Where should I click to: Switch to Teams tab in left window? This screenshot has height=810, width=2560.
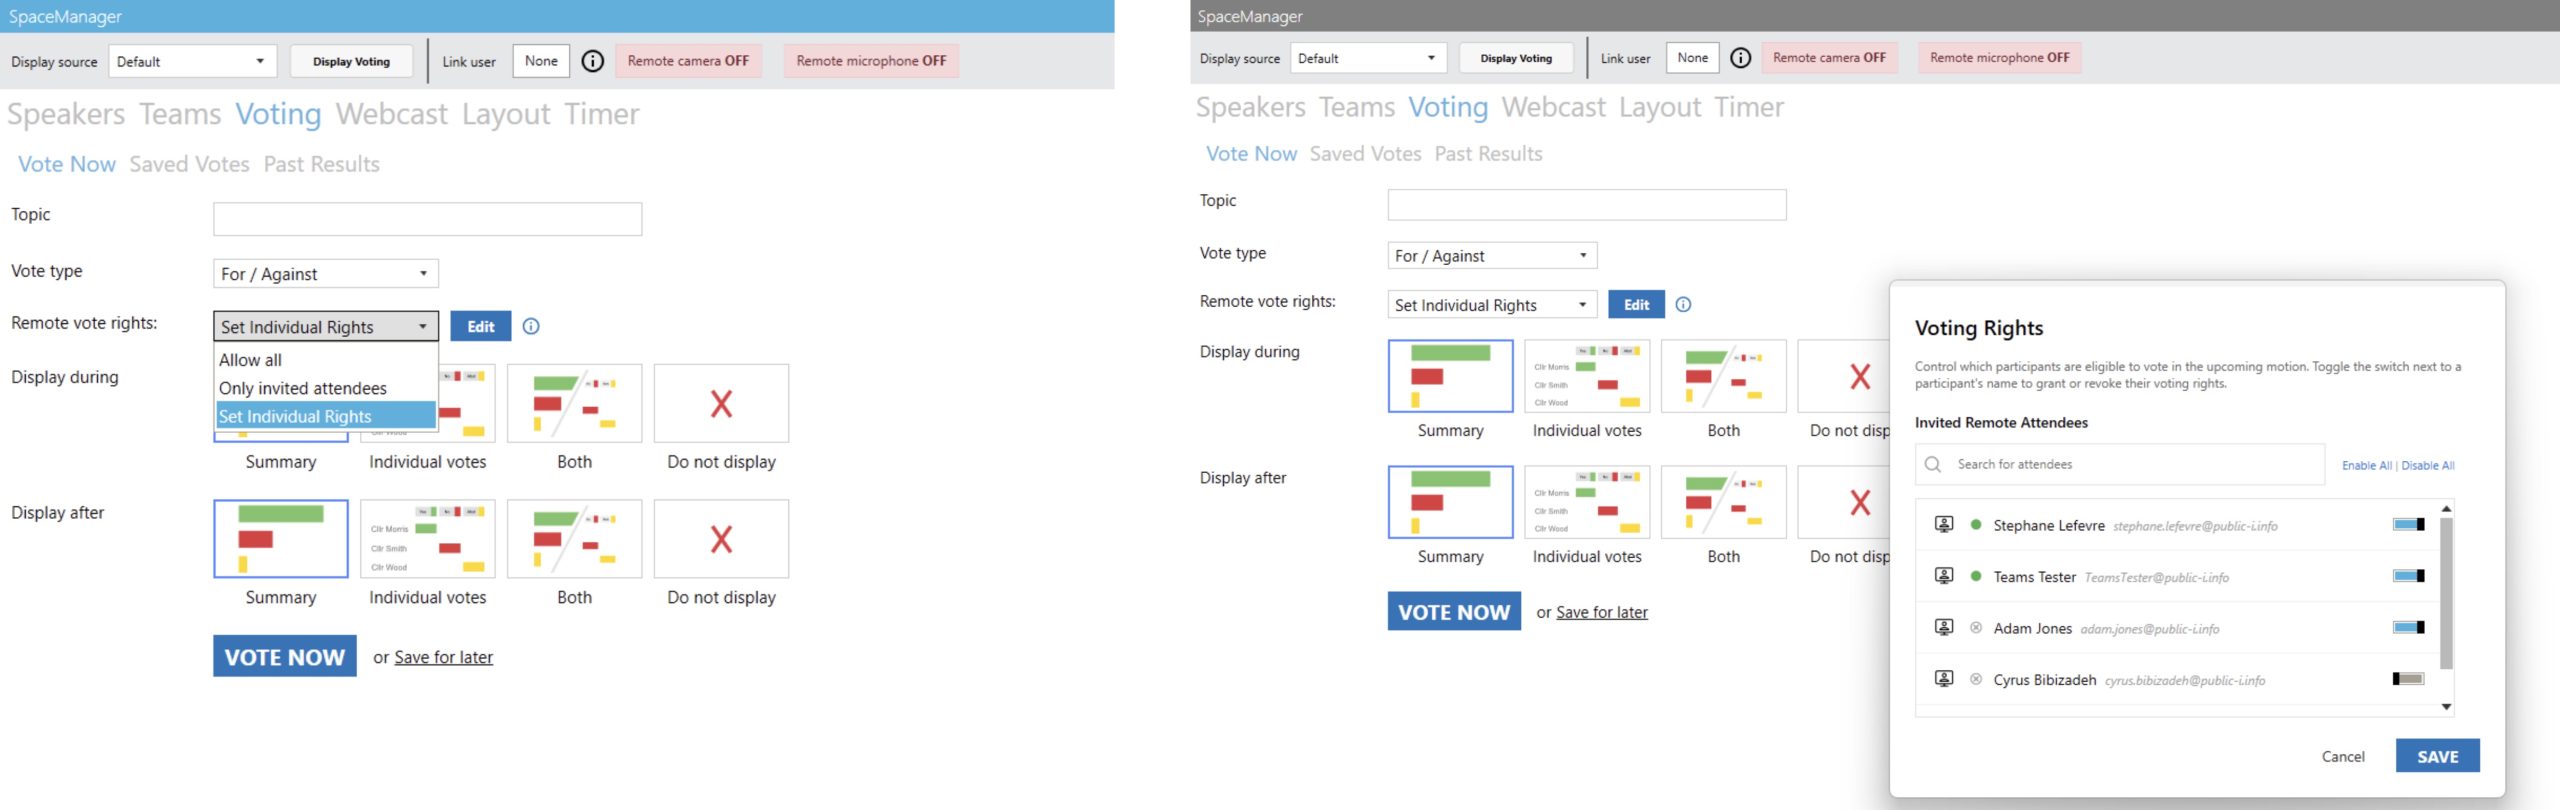coord(180,114)
